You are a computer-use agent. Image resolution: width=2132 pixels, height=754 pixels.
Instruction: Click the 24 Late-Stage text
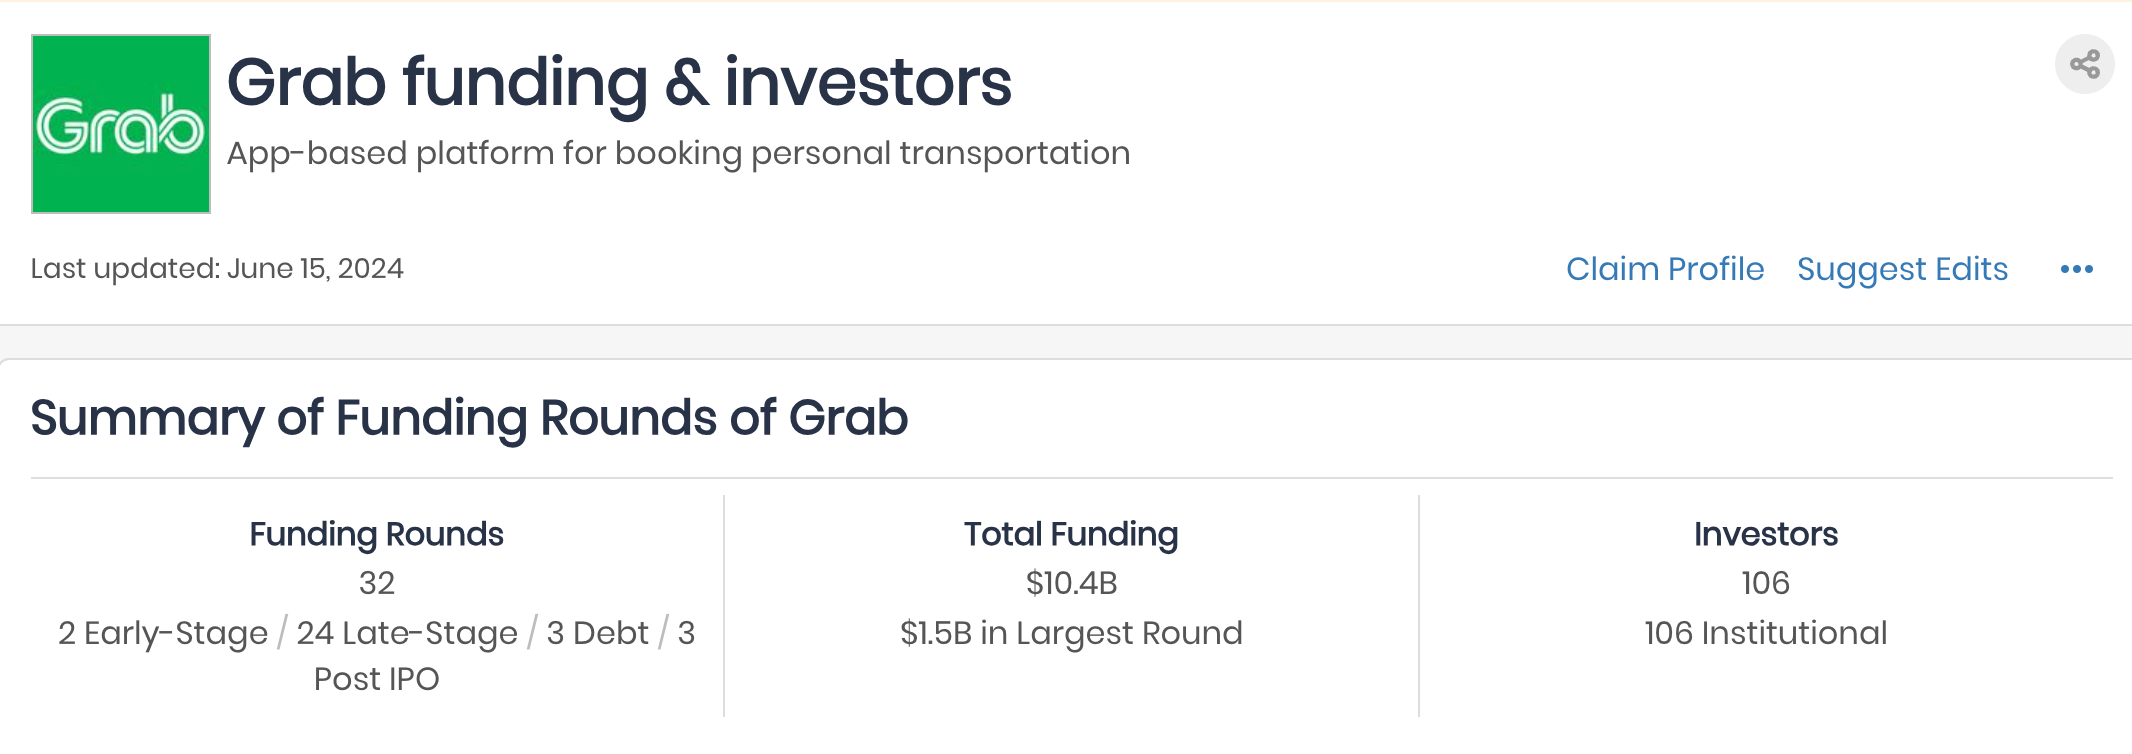(x=407, y=633)
